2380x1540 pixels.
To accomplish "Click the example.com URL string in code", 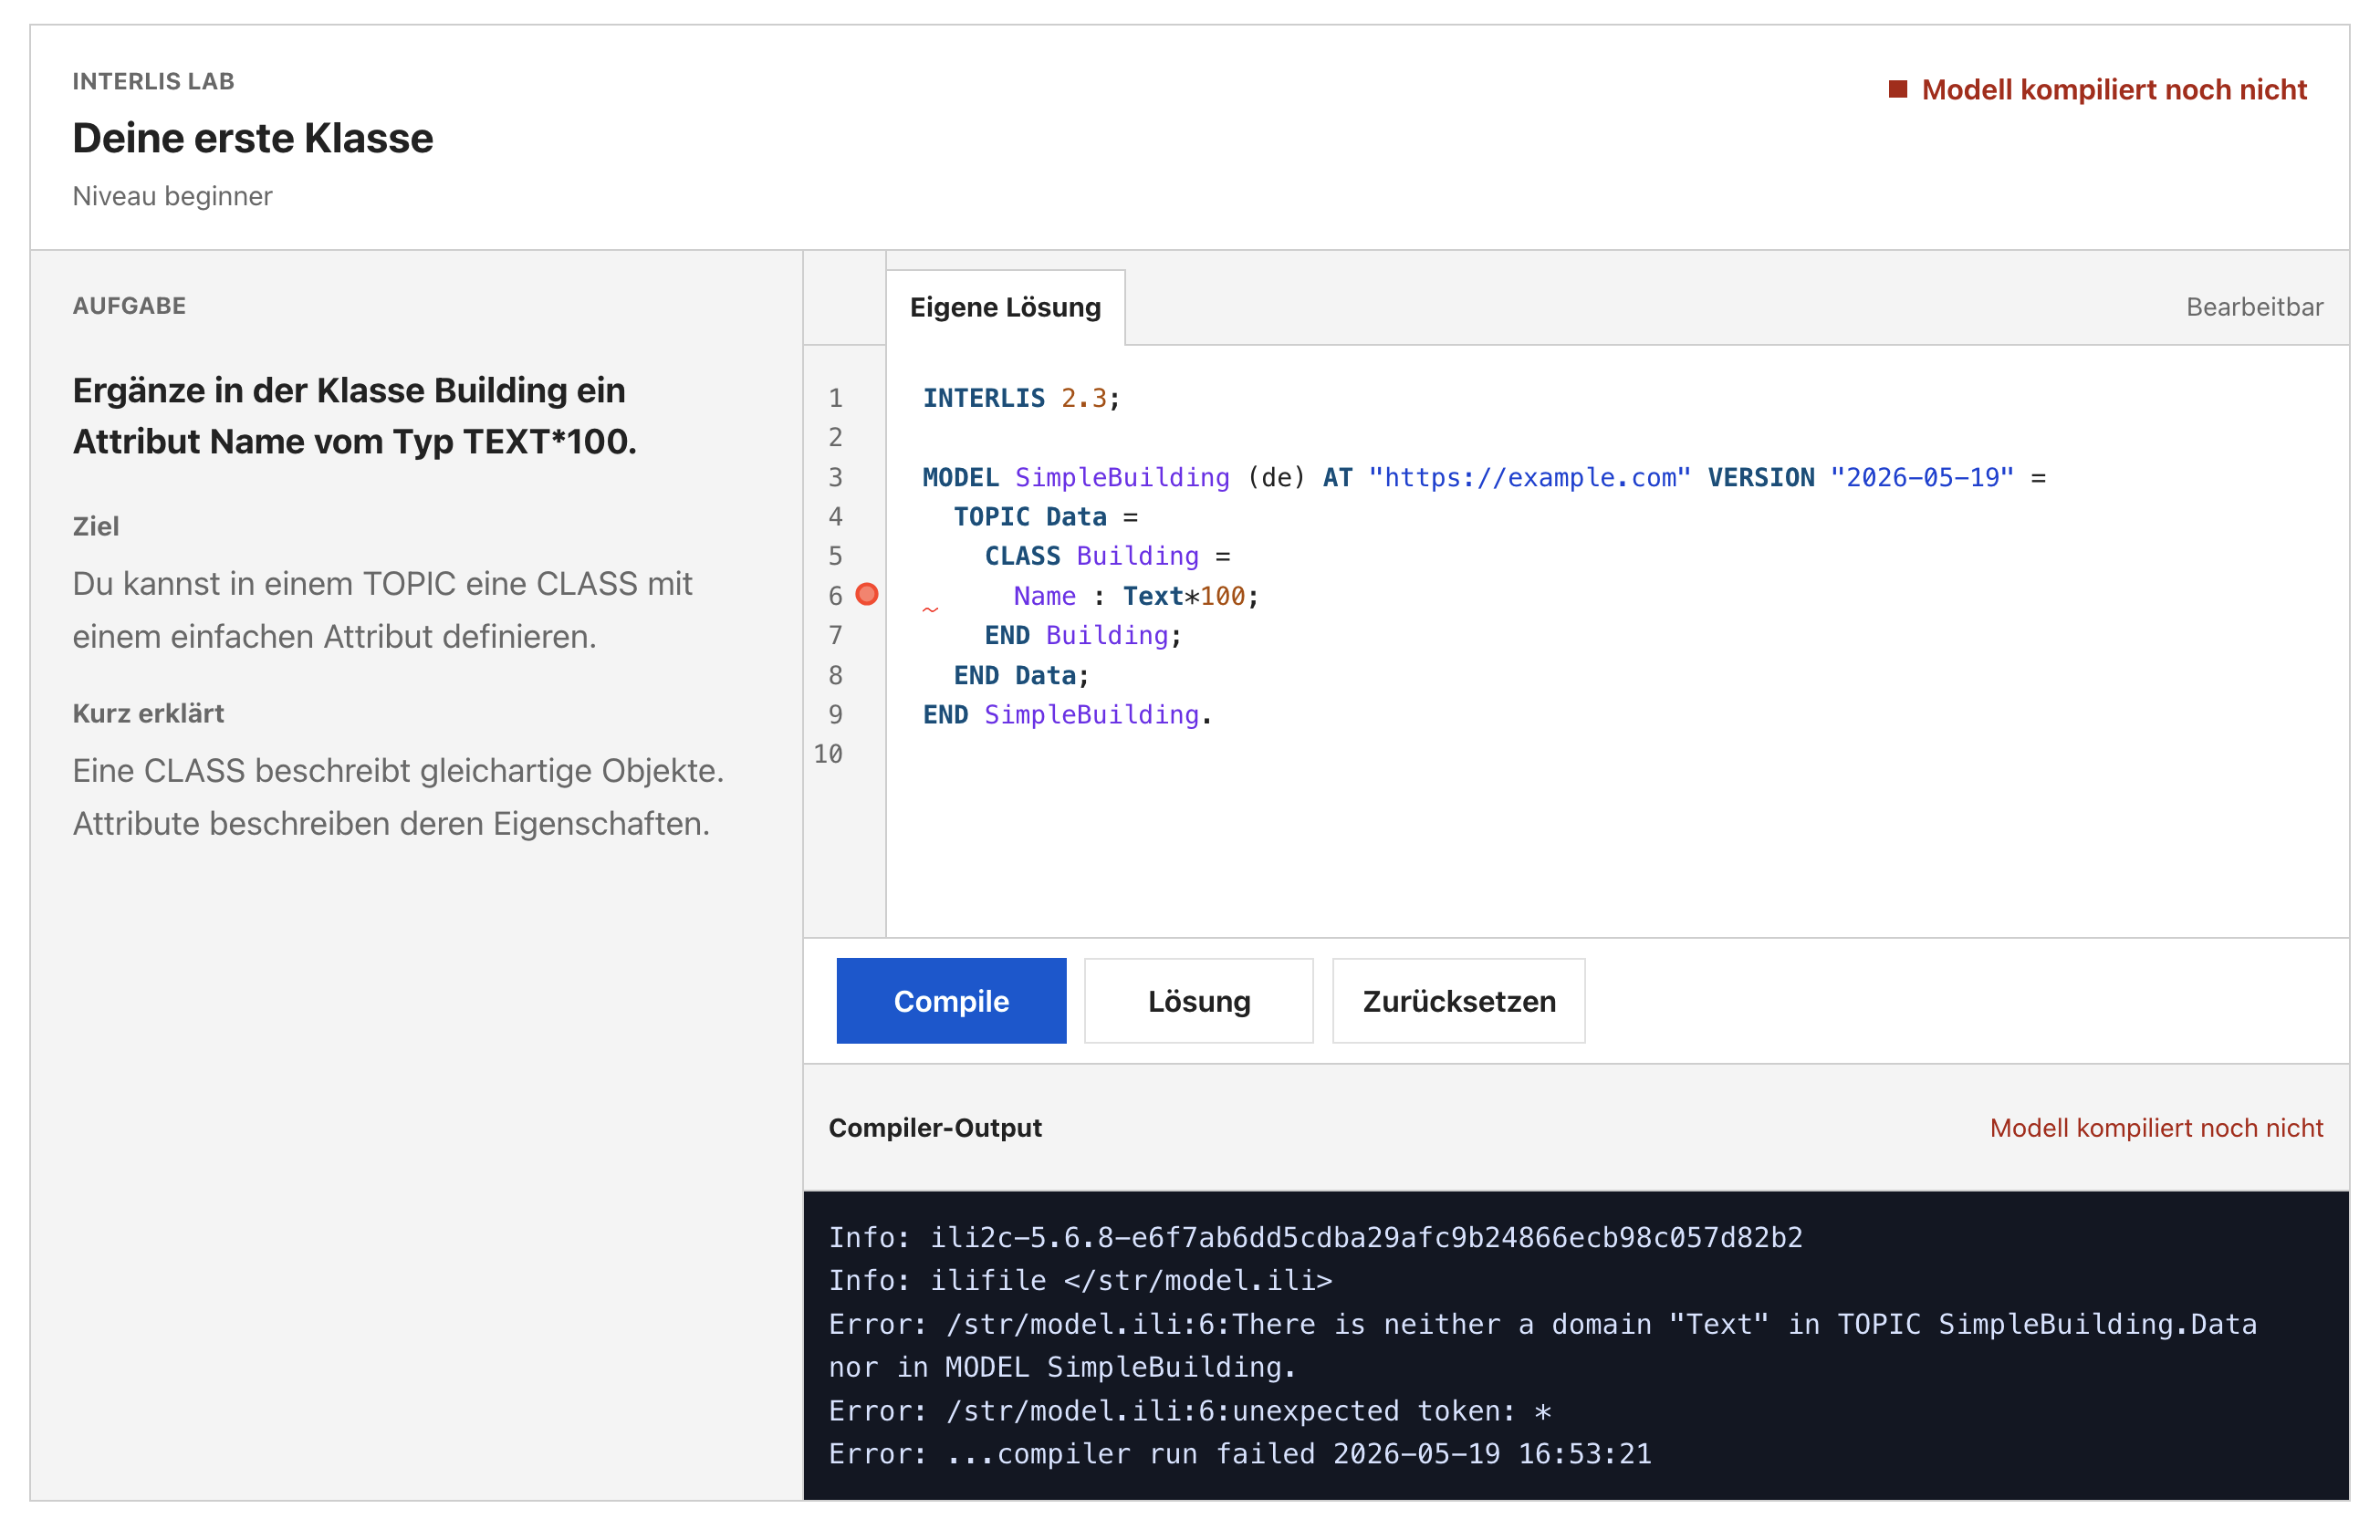I will click(x=1529, y=477).
